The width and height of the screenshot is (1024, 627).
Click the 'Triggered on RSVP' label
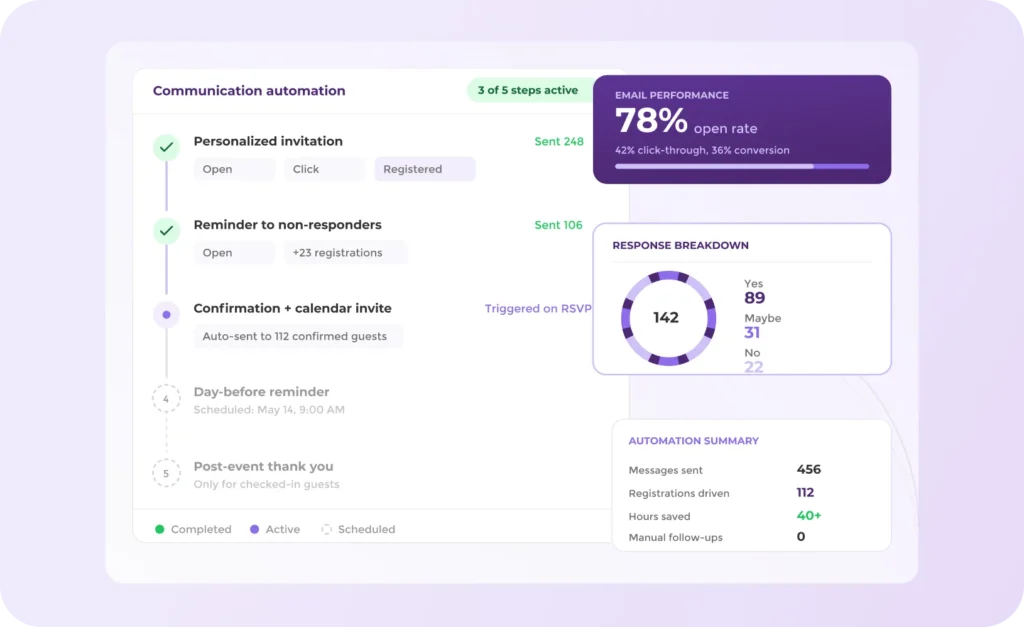(x=538, y=309)
